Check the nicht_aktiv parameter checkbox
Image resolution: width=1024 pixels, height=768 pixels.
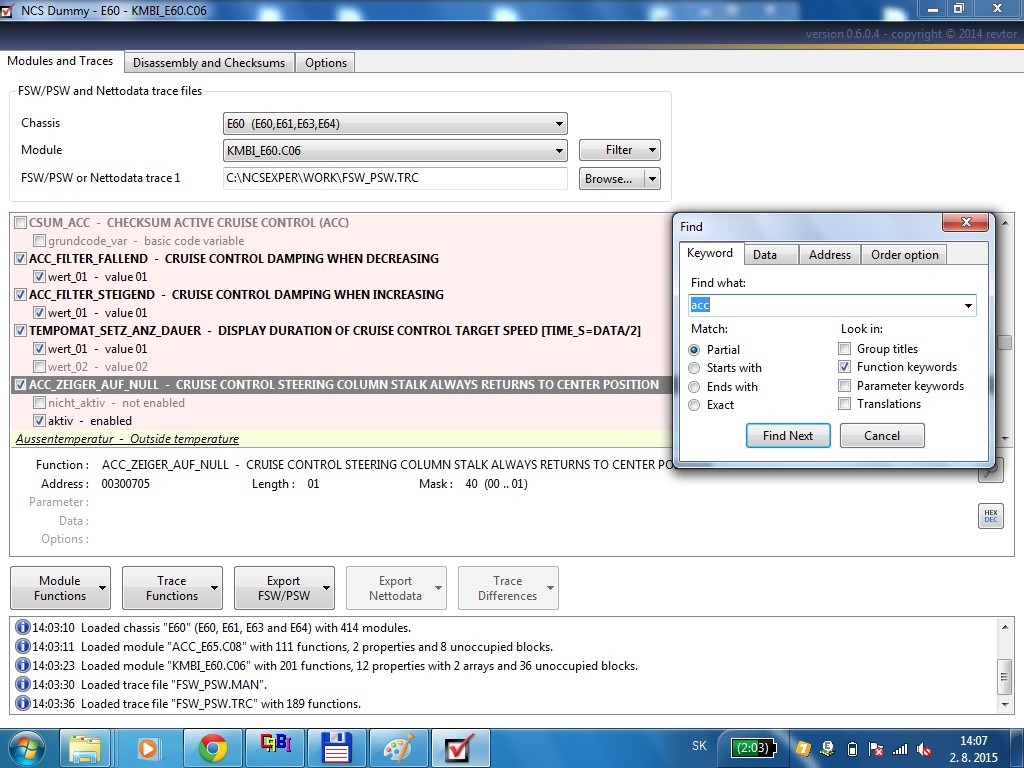(40, 403)
